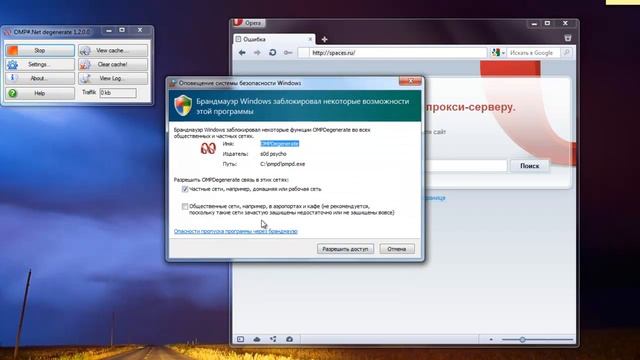Click Clear cache button in OMPD
This screenshot has height=360, width=640.
[x=113, y=64]
